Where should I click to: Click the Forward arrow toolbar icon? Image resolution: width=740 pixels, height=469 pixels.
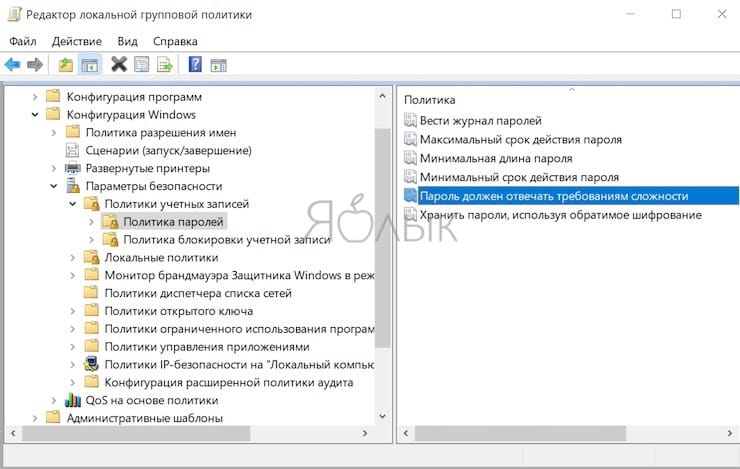point(35,65)
